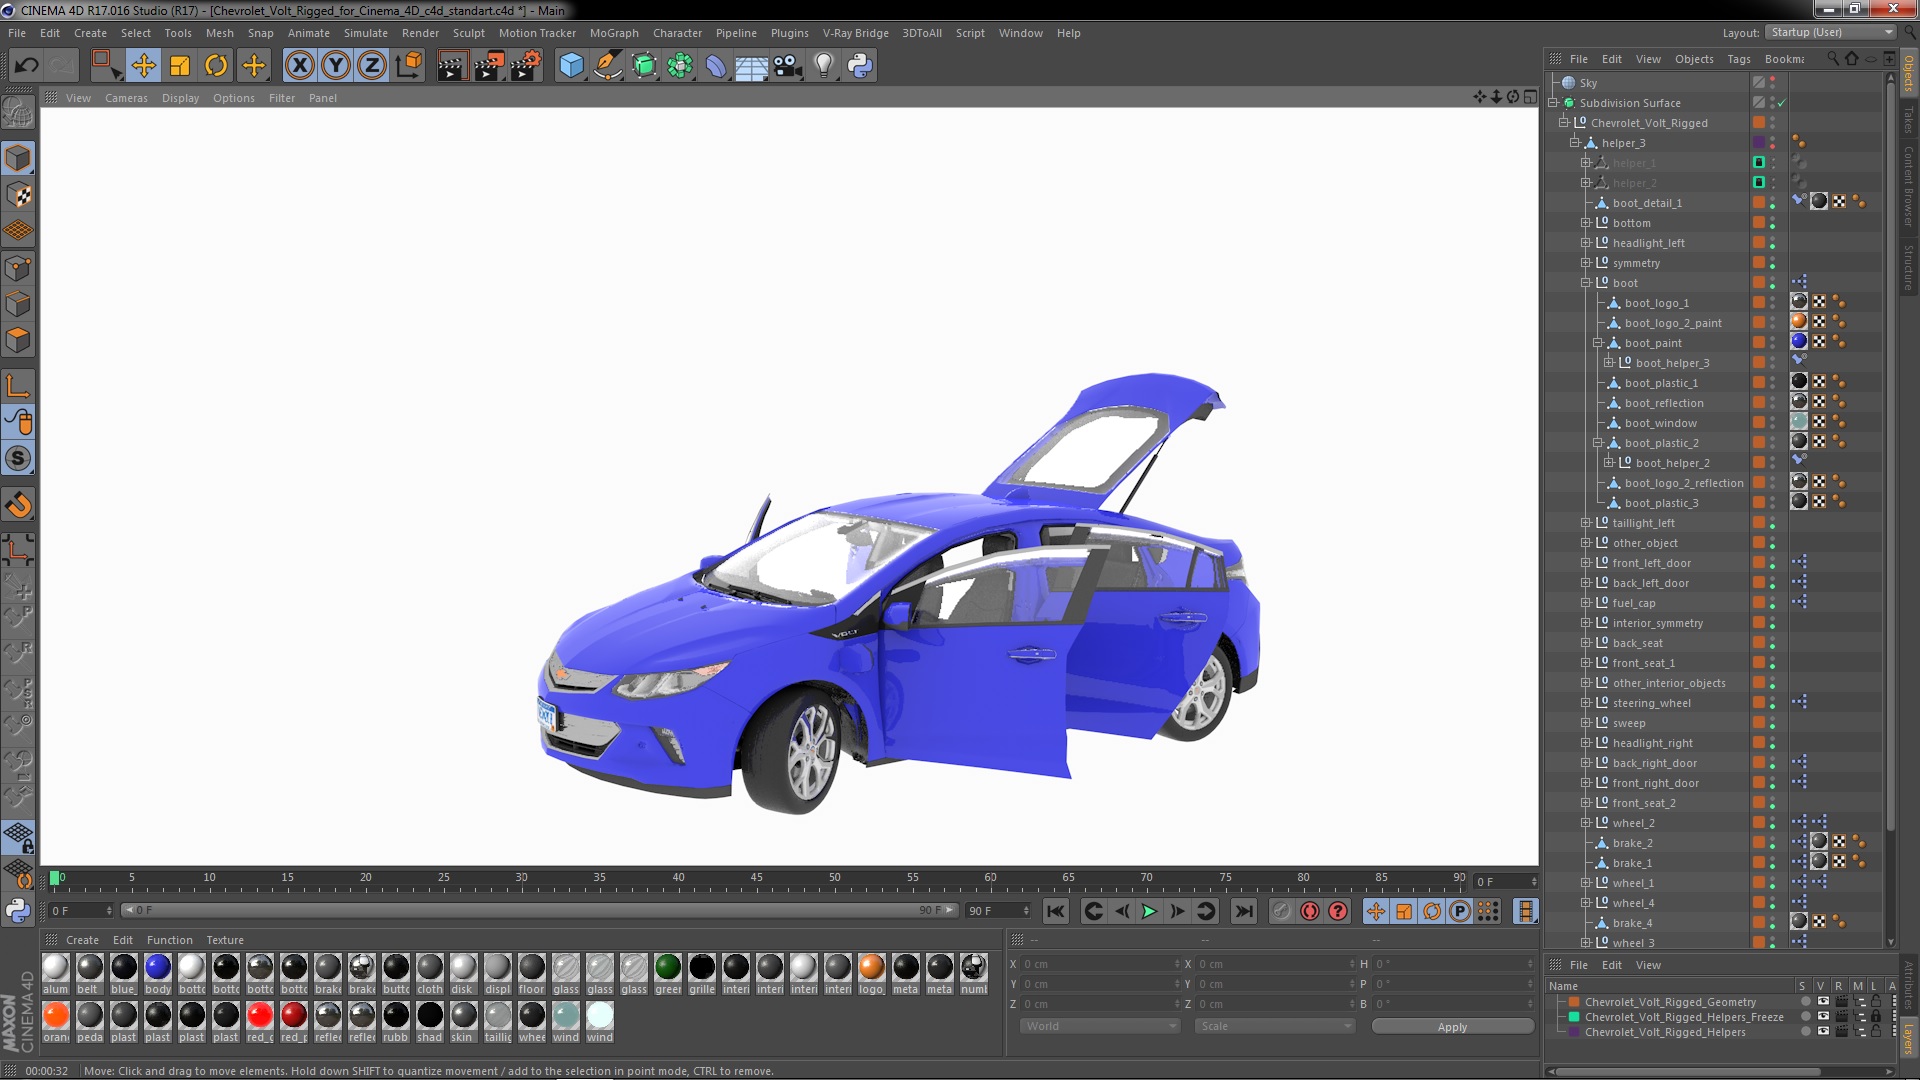Open the material Texture menu
This screenshot has height=1080, width=1920.
225,940
